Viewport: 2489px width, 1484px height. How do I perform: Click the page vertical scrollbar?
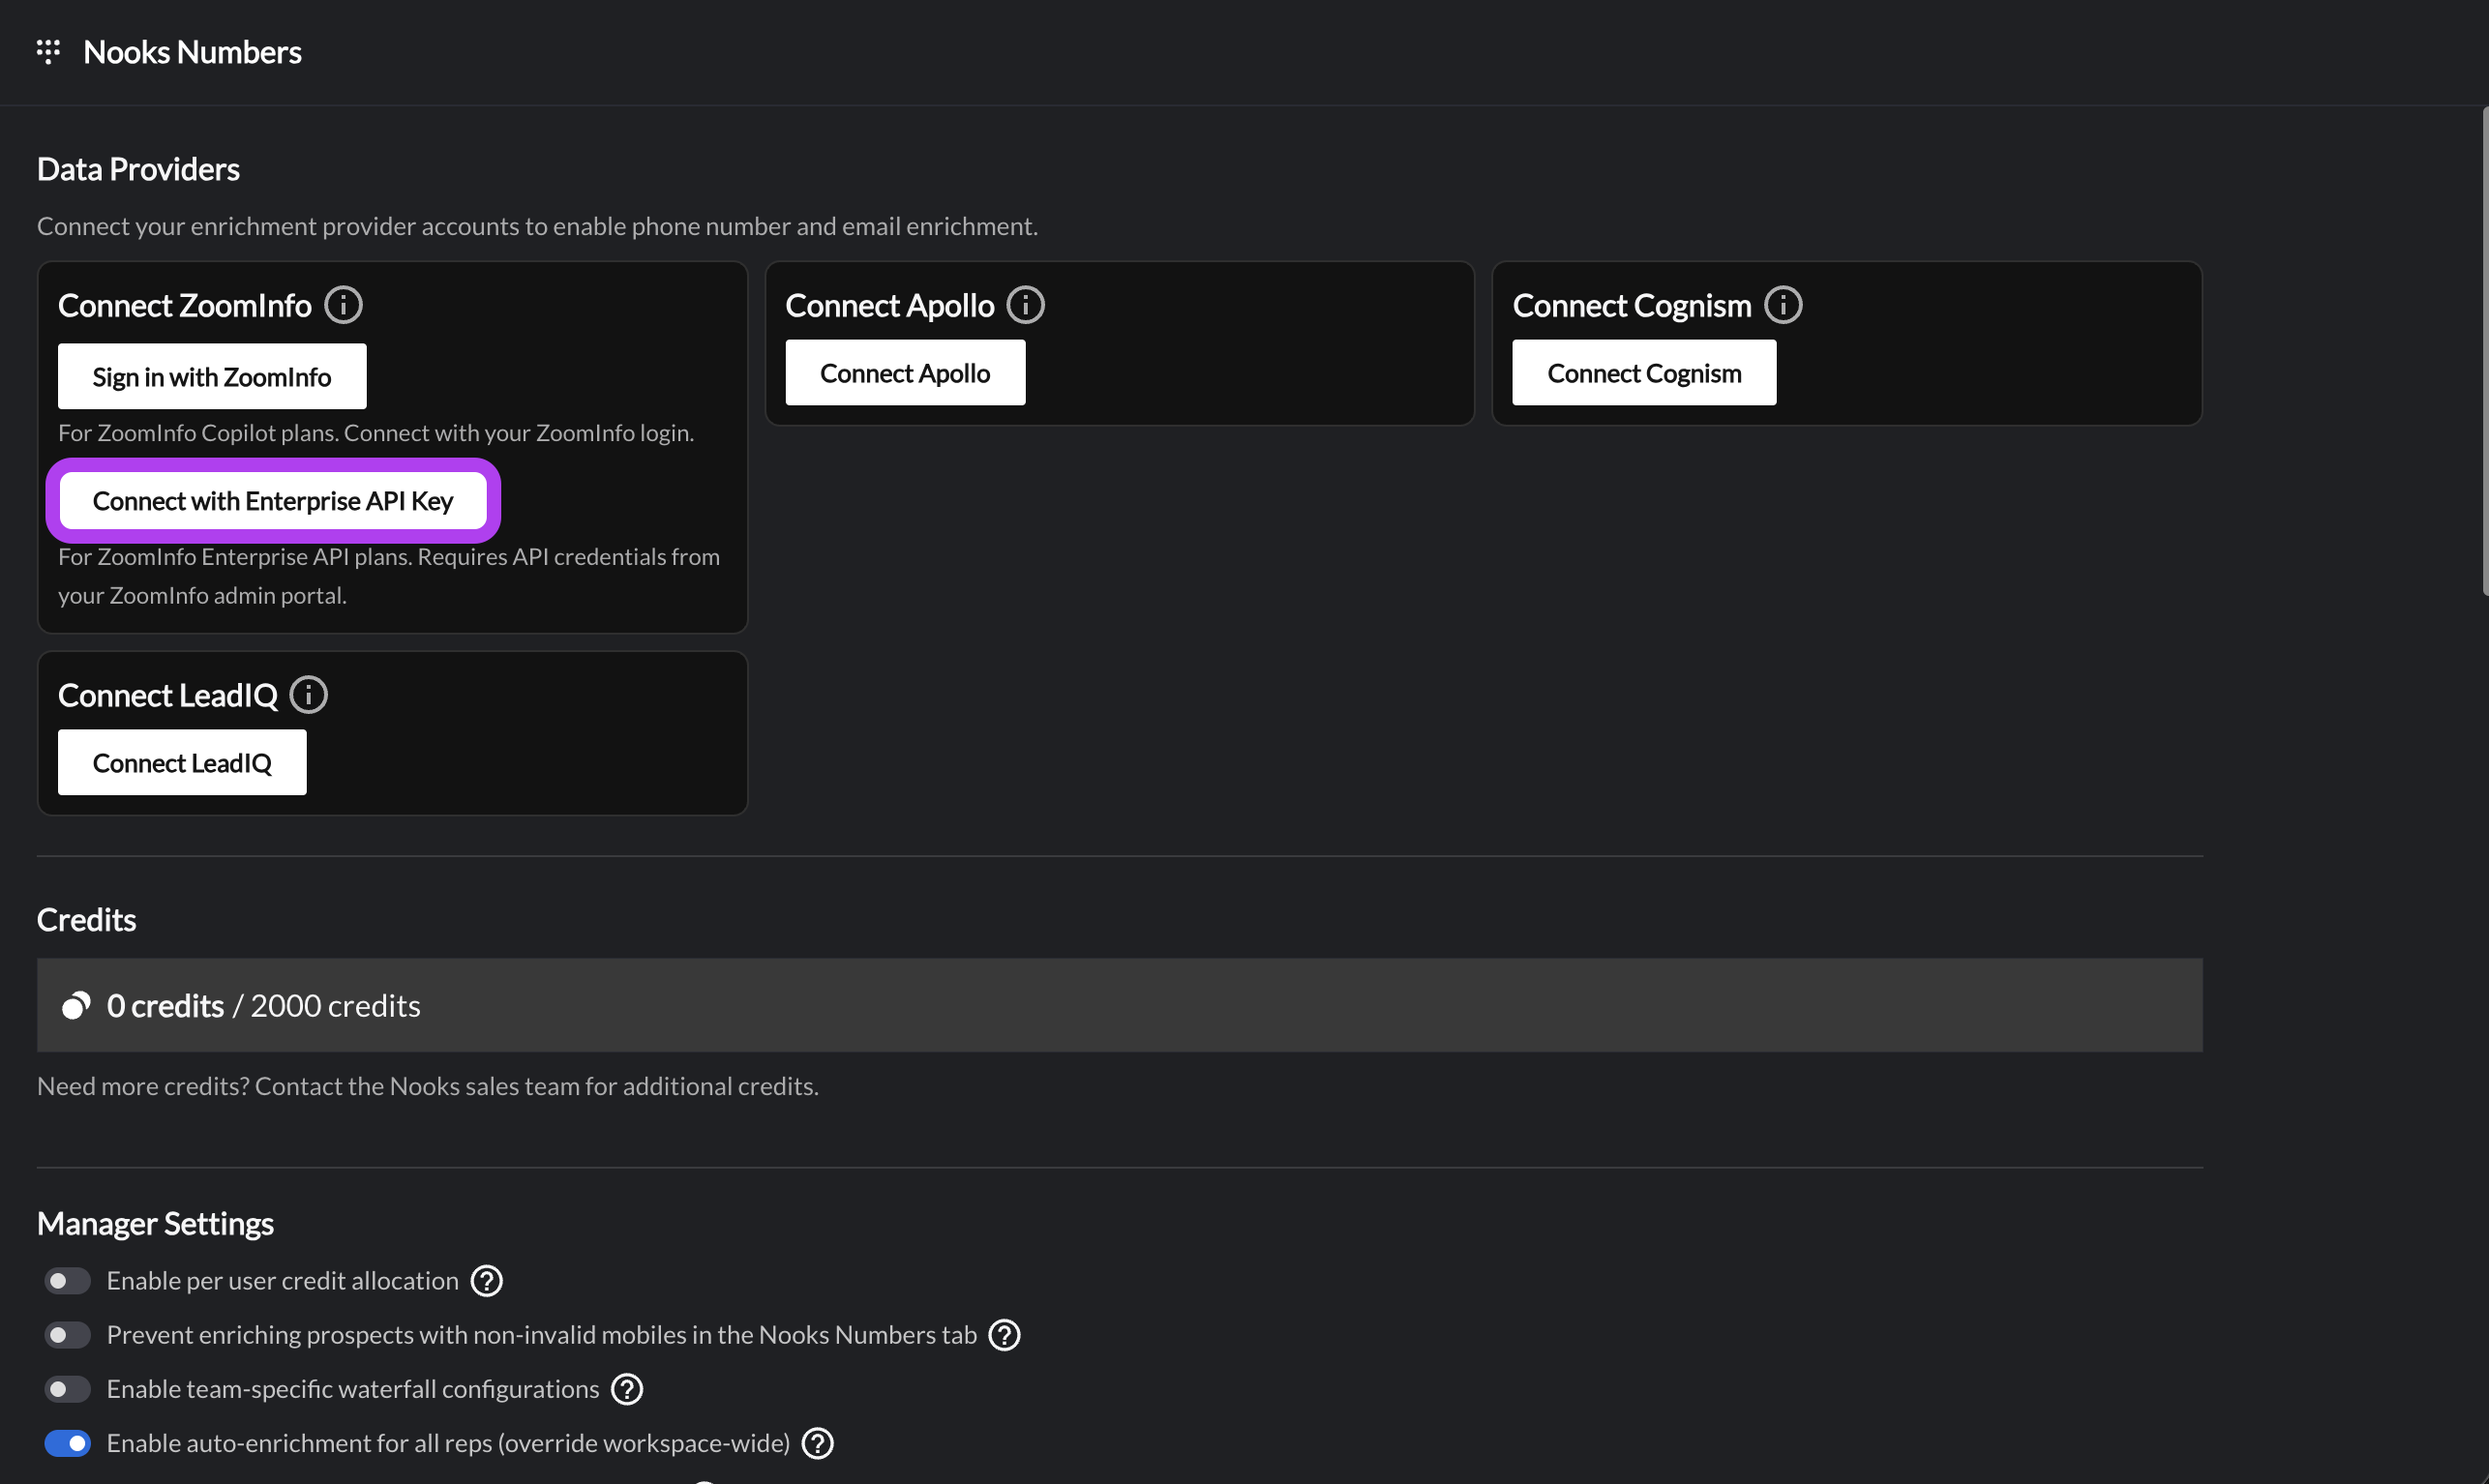(x=2484, y=350)
